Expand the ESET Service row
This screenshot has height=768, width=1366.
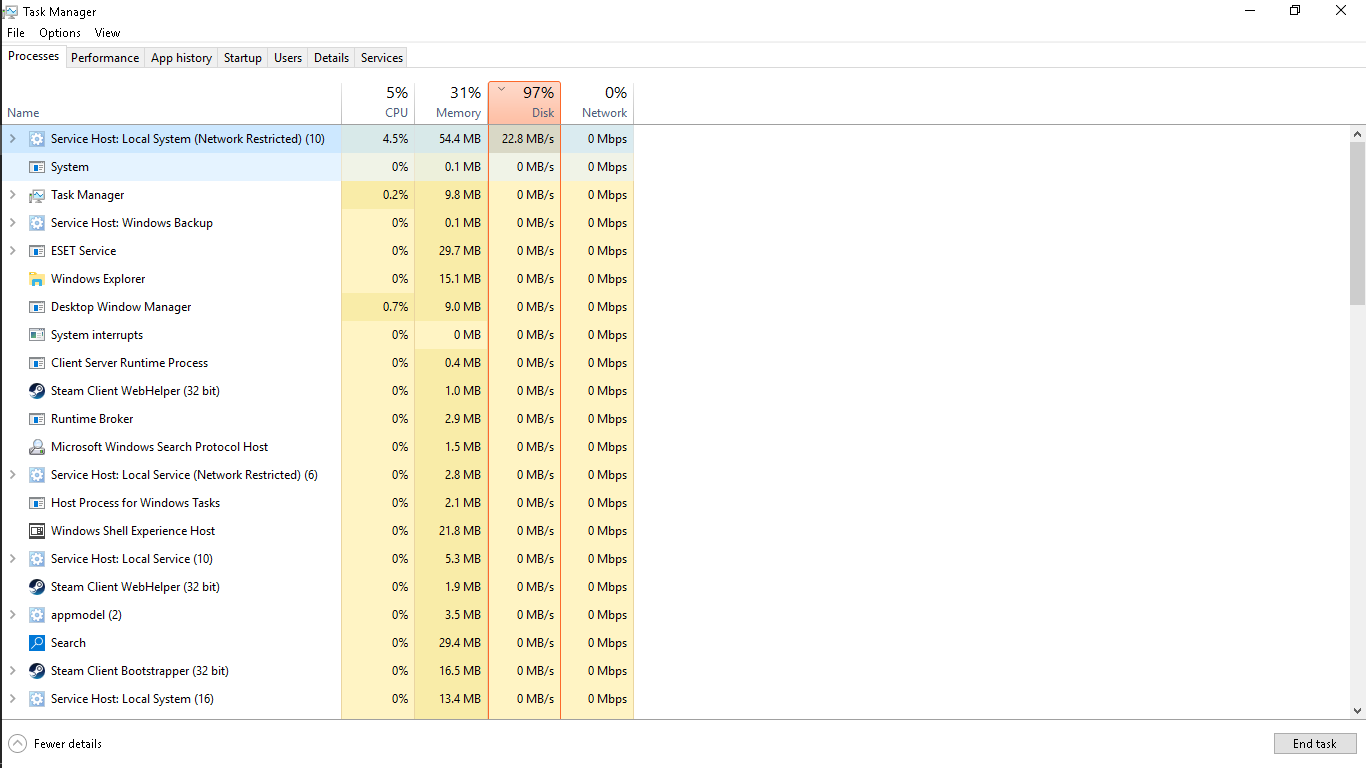[x=13, y=251]
